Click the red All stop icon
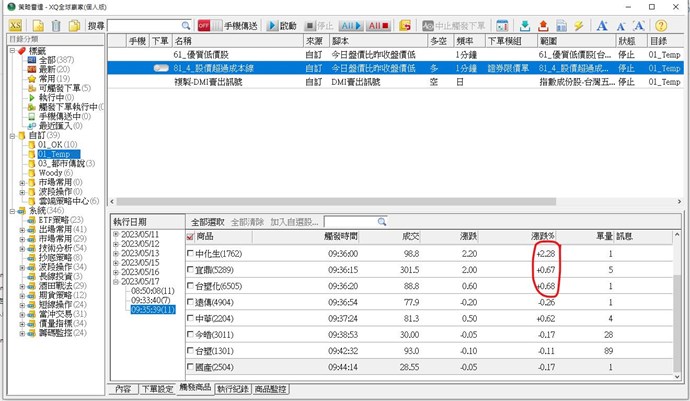 (x=379, y=25)
